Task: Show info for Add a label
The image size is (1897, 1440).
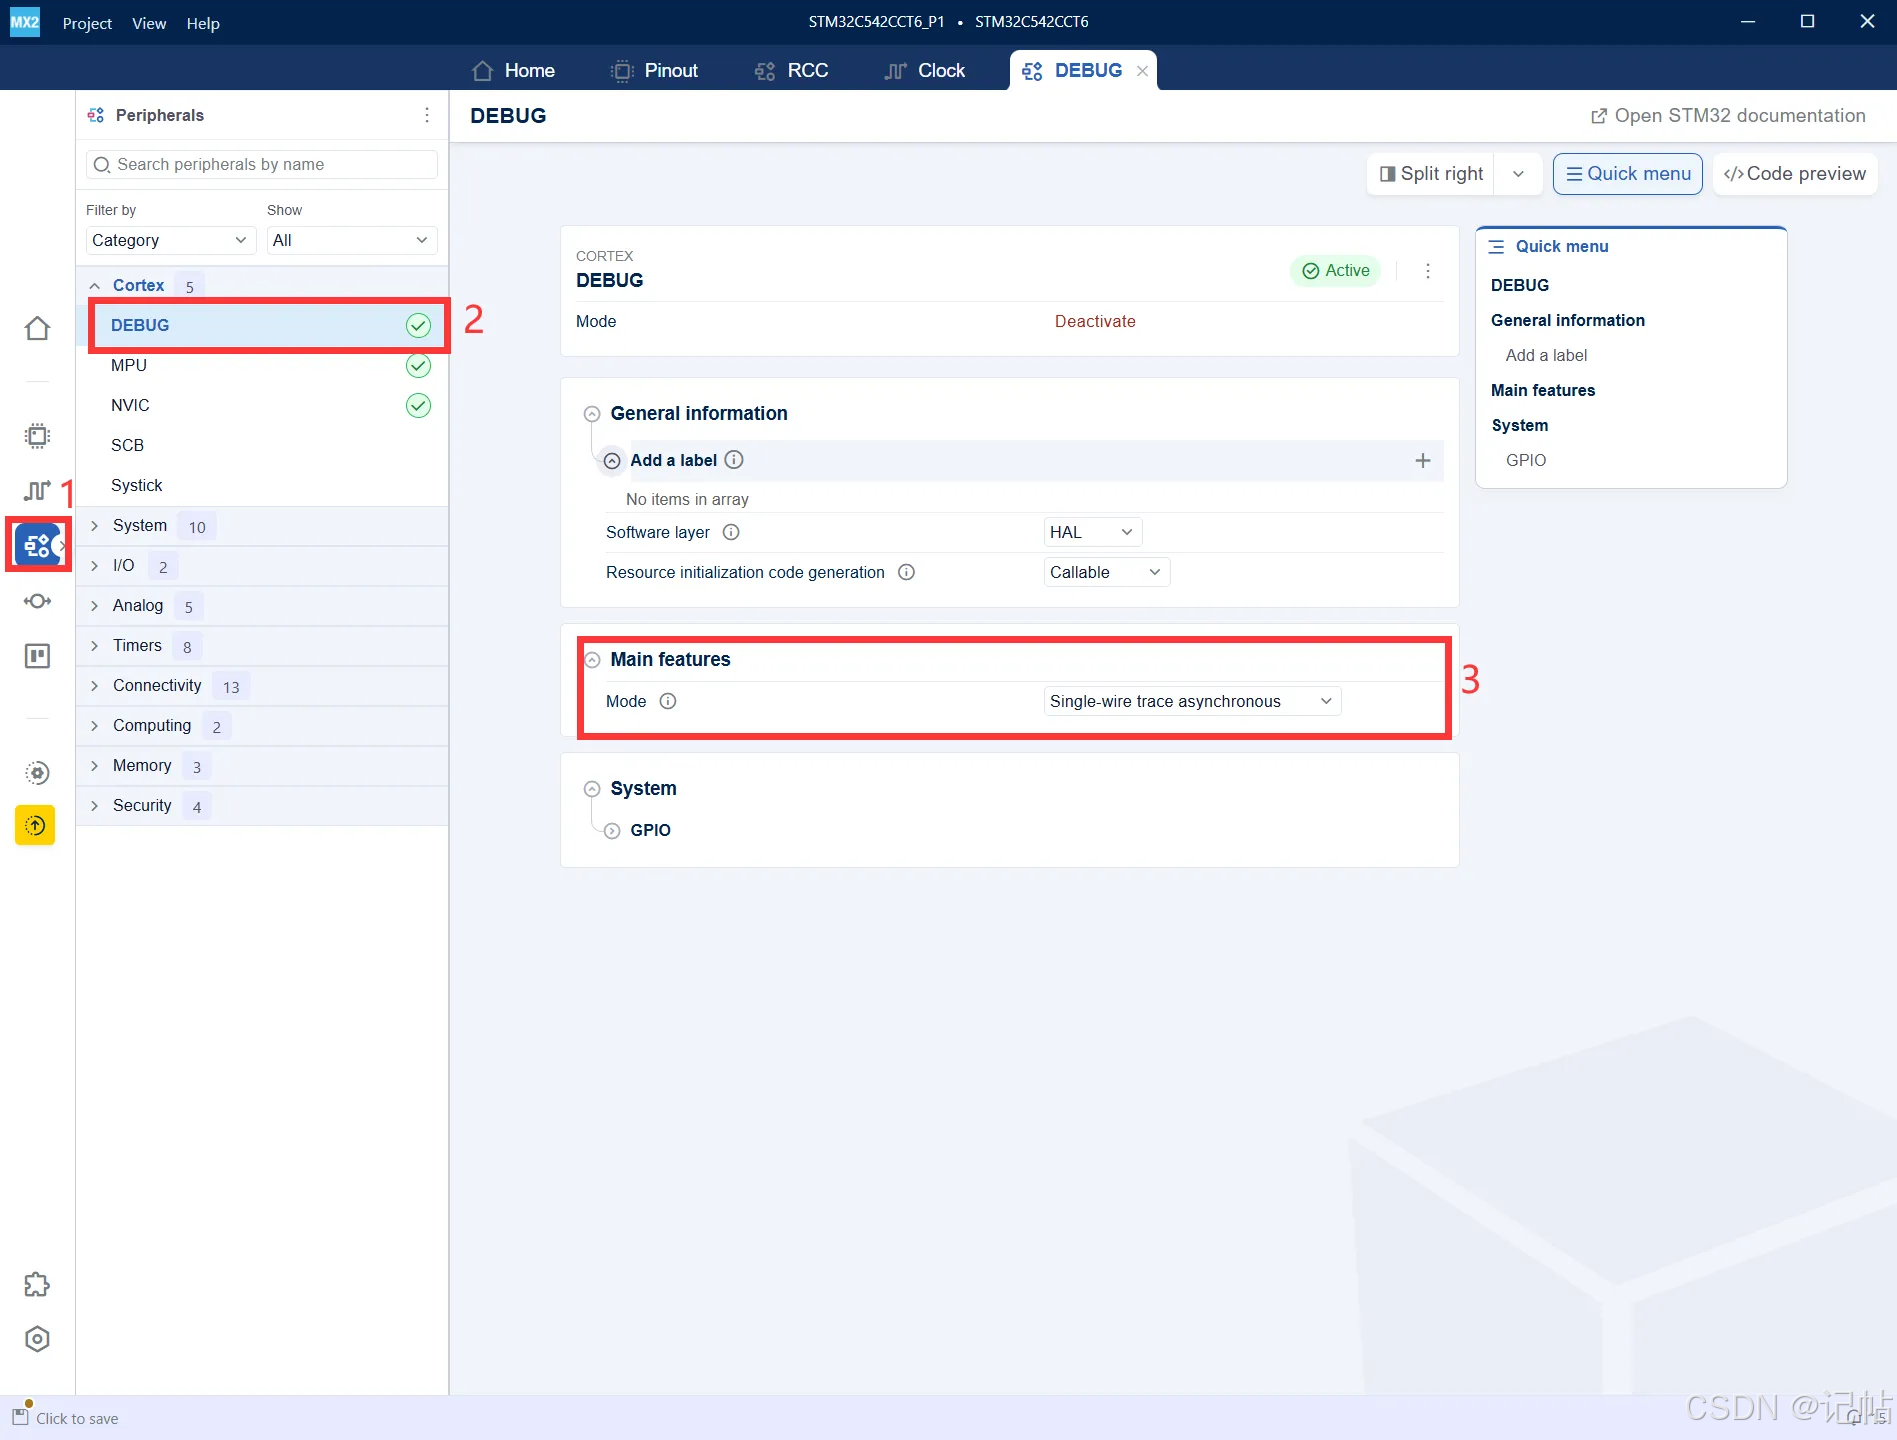Action: (x=734, y=460)
